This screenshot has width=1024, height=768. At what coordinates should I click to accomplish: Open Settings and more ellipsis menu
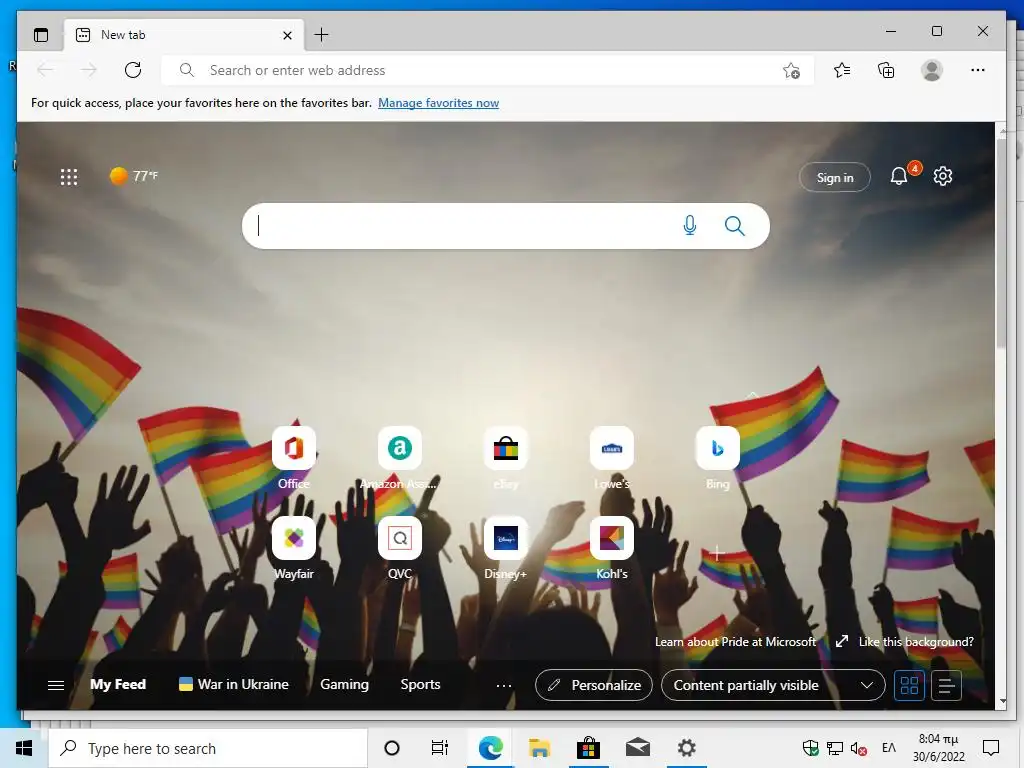[978, 70]
